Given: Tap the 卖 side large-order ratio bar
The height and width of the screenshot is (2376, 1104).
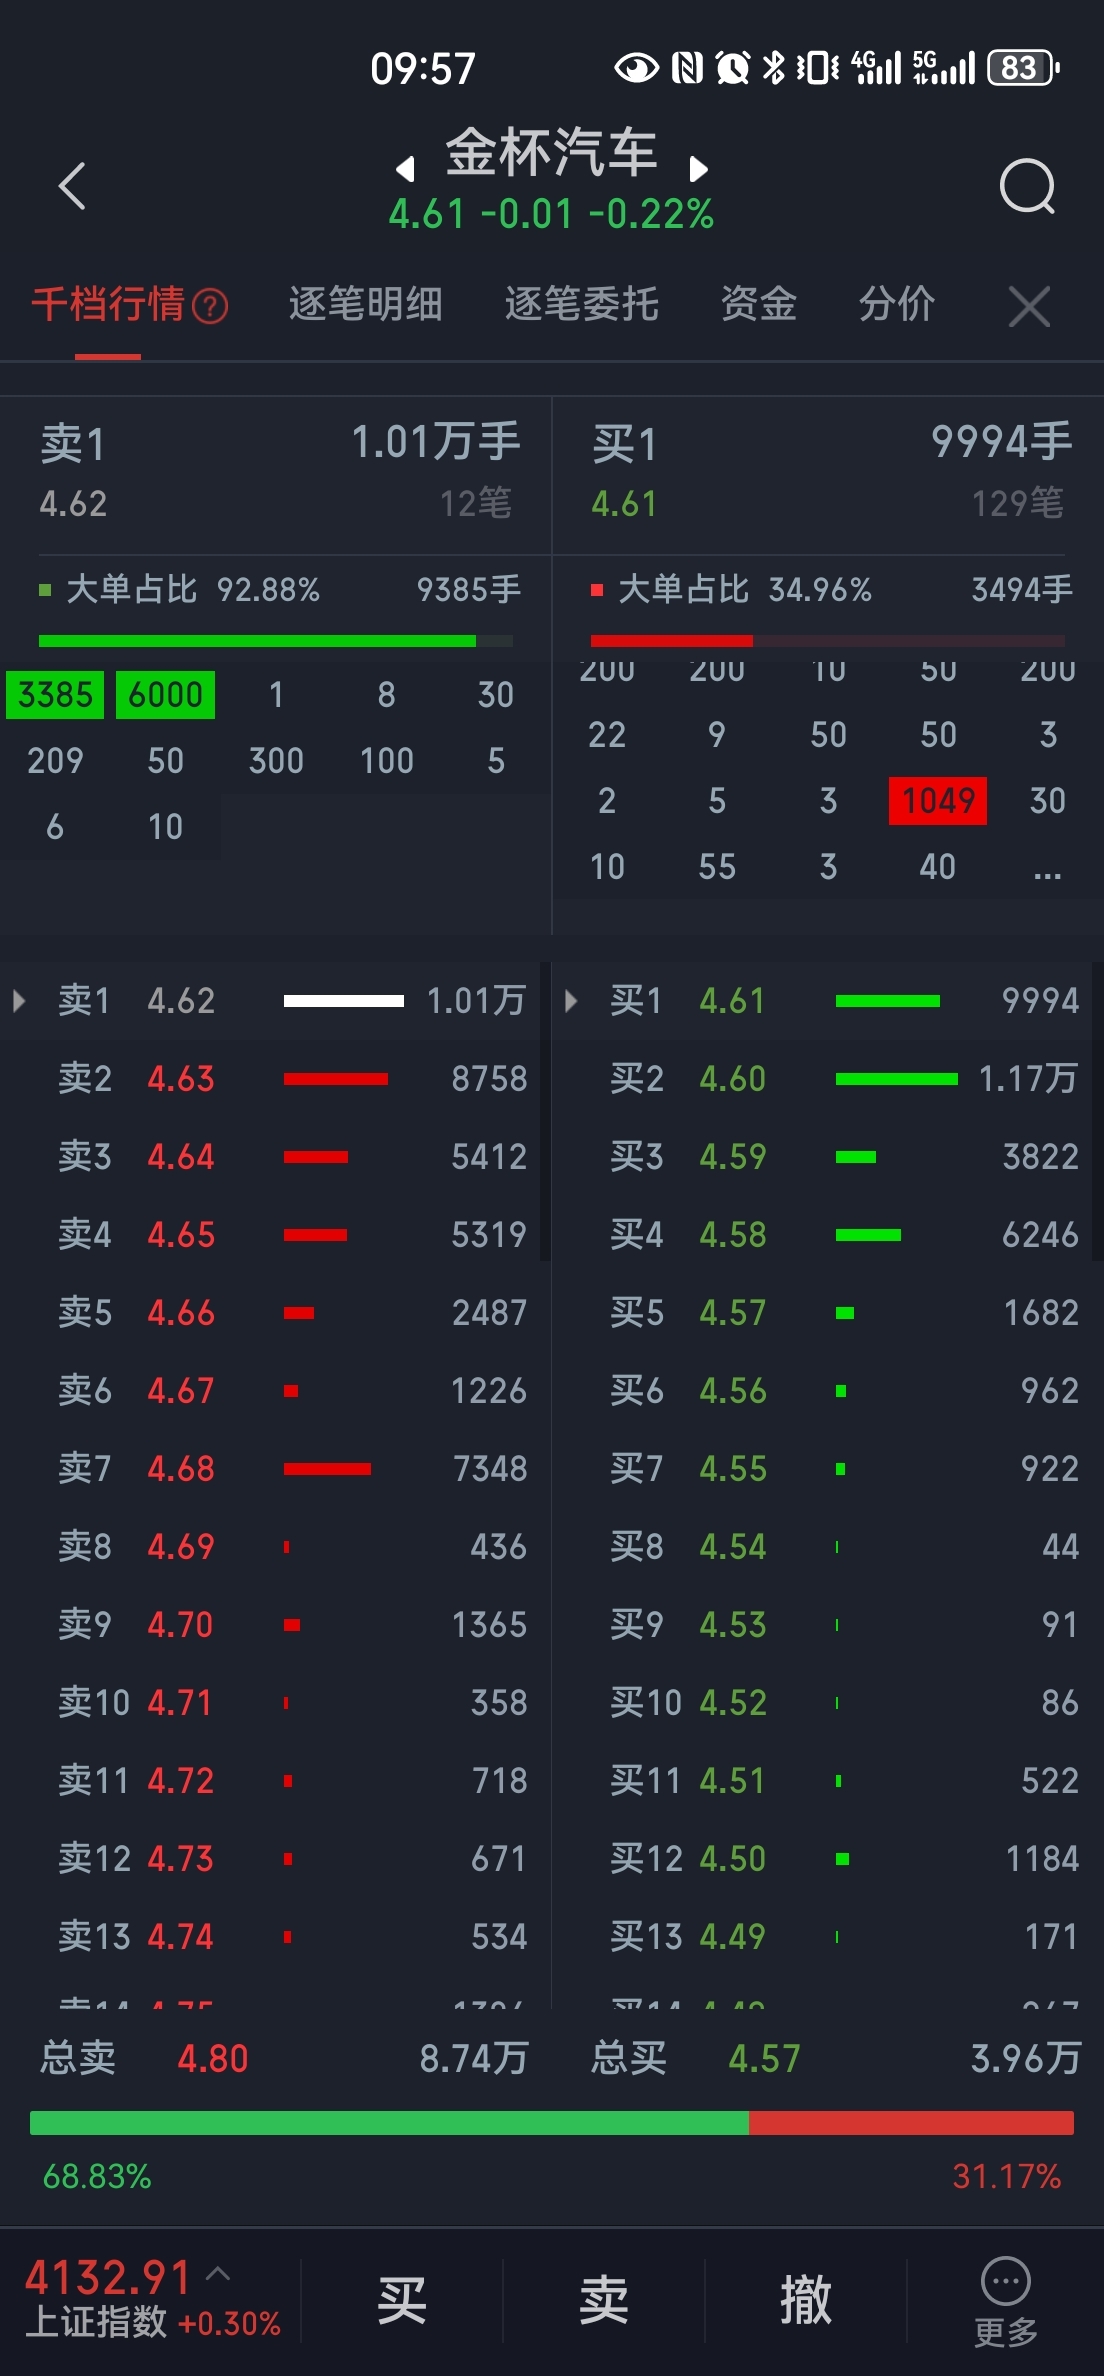Looking at the screenshot, I should pyautogui.click(x=275, y=641).
